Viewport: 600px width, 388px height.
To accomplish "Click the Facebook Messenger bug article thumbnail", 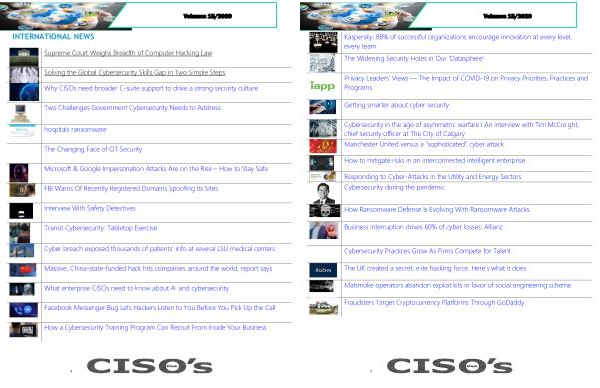I will tap(23, 310).
